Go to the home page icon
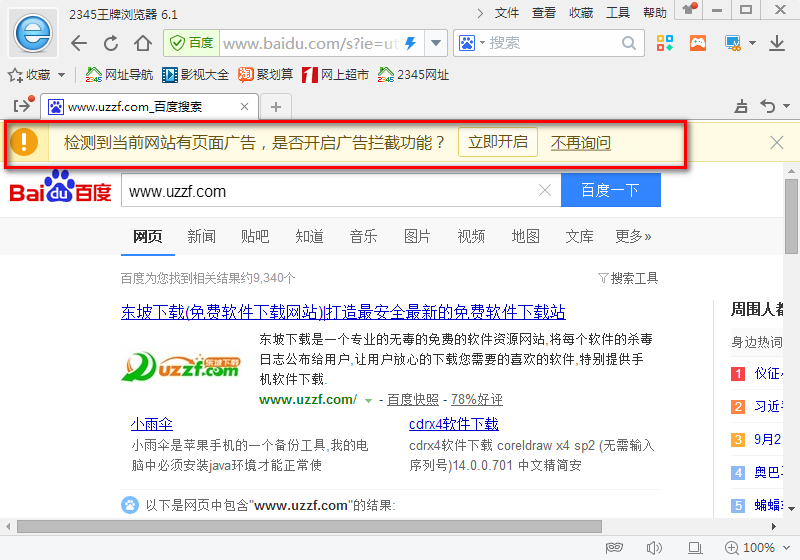 pyautogui.click(x=143, y=43)
